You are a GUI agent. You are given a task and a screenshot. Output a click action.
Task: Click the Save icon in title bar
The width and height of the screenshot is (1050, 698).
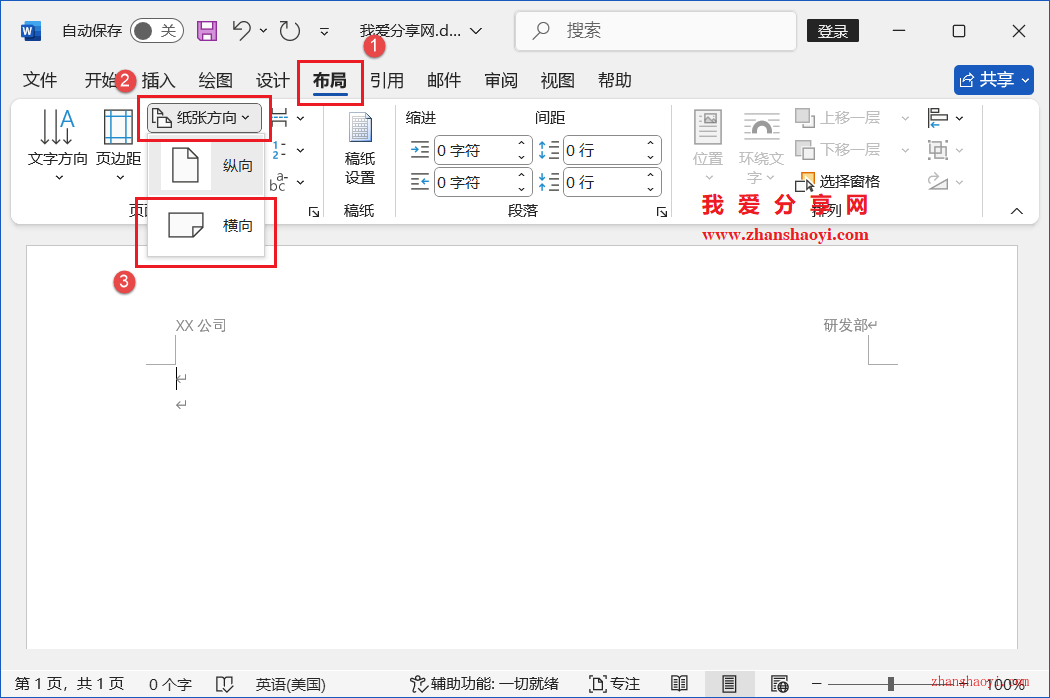point(207,31)
